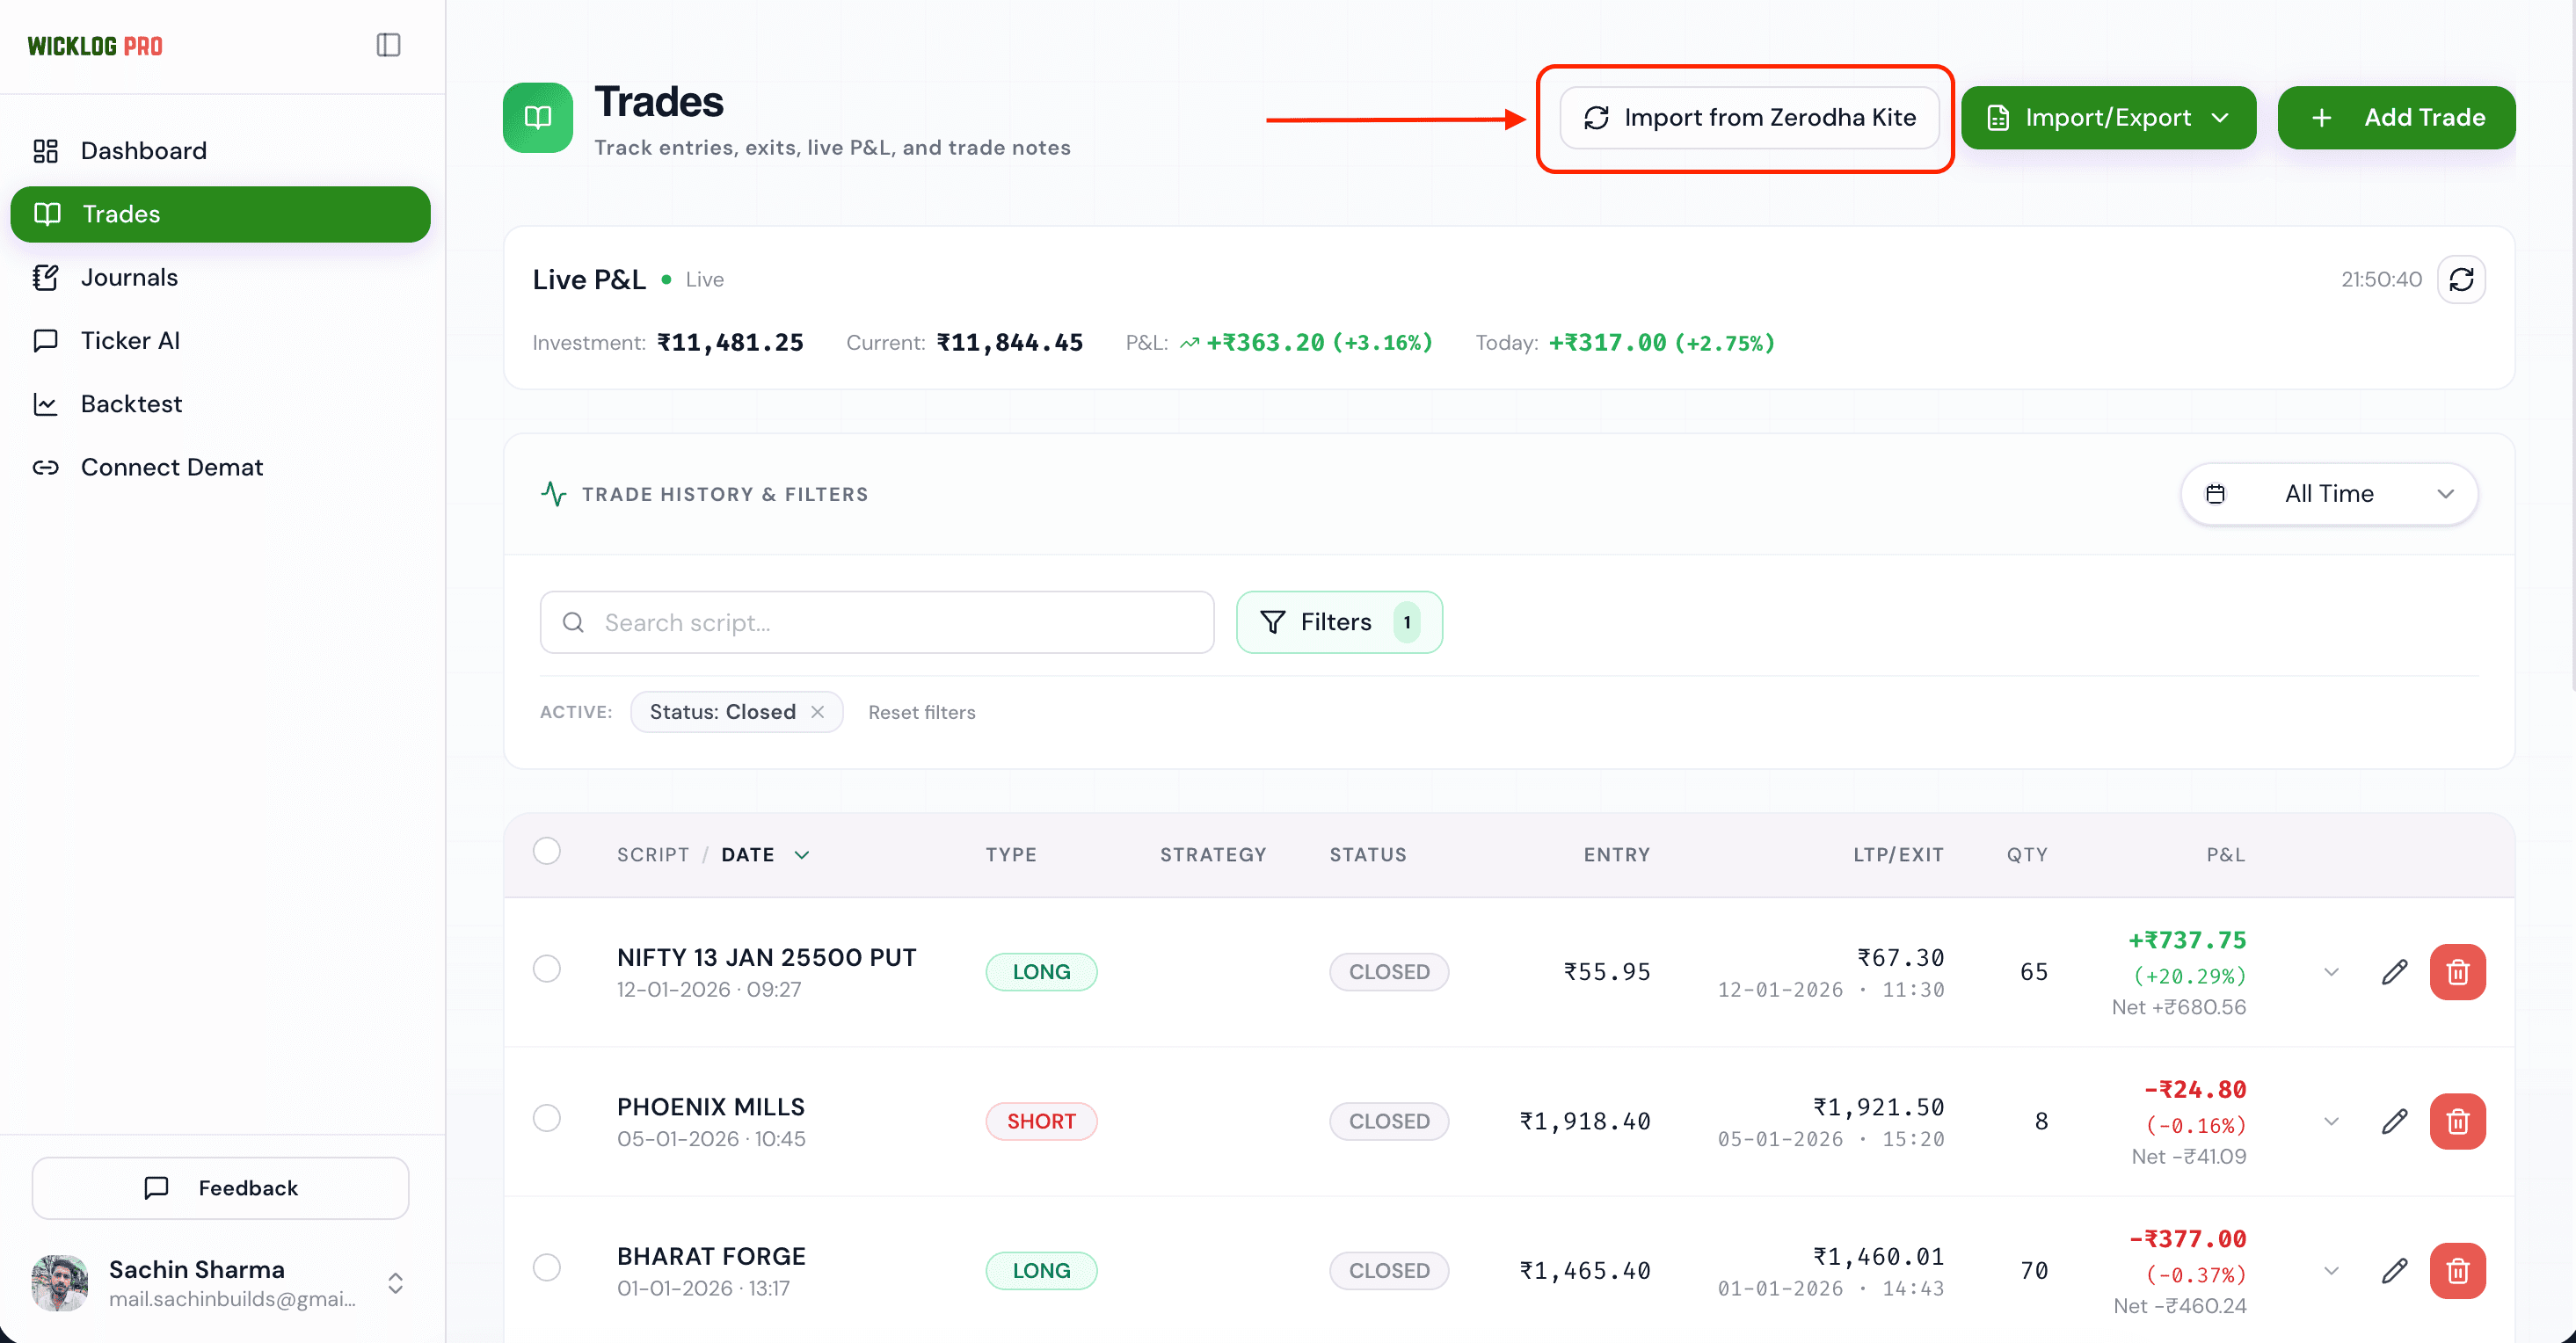Sort by the SCRIPT column header
2576x1343 pixels.
(x=652, y=855)
